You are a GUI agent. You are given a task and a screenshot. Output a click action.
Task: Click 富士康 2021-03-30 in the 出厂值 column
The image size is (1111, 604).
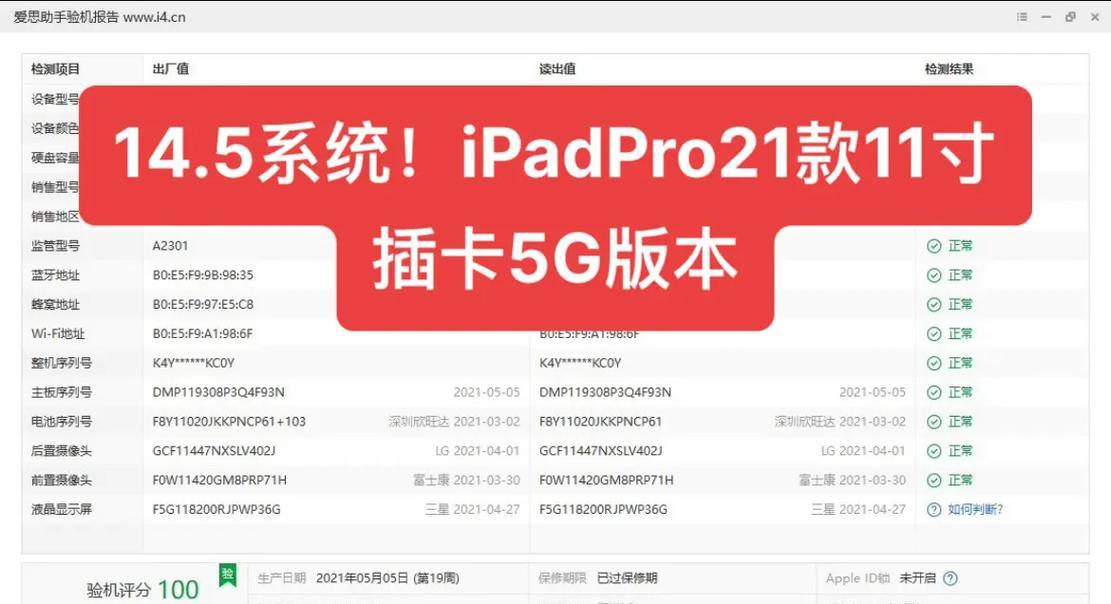[x=466, y=480]
